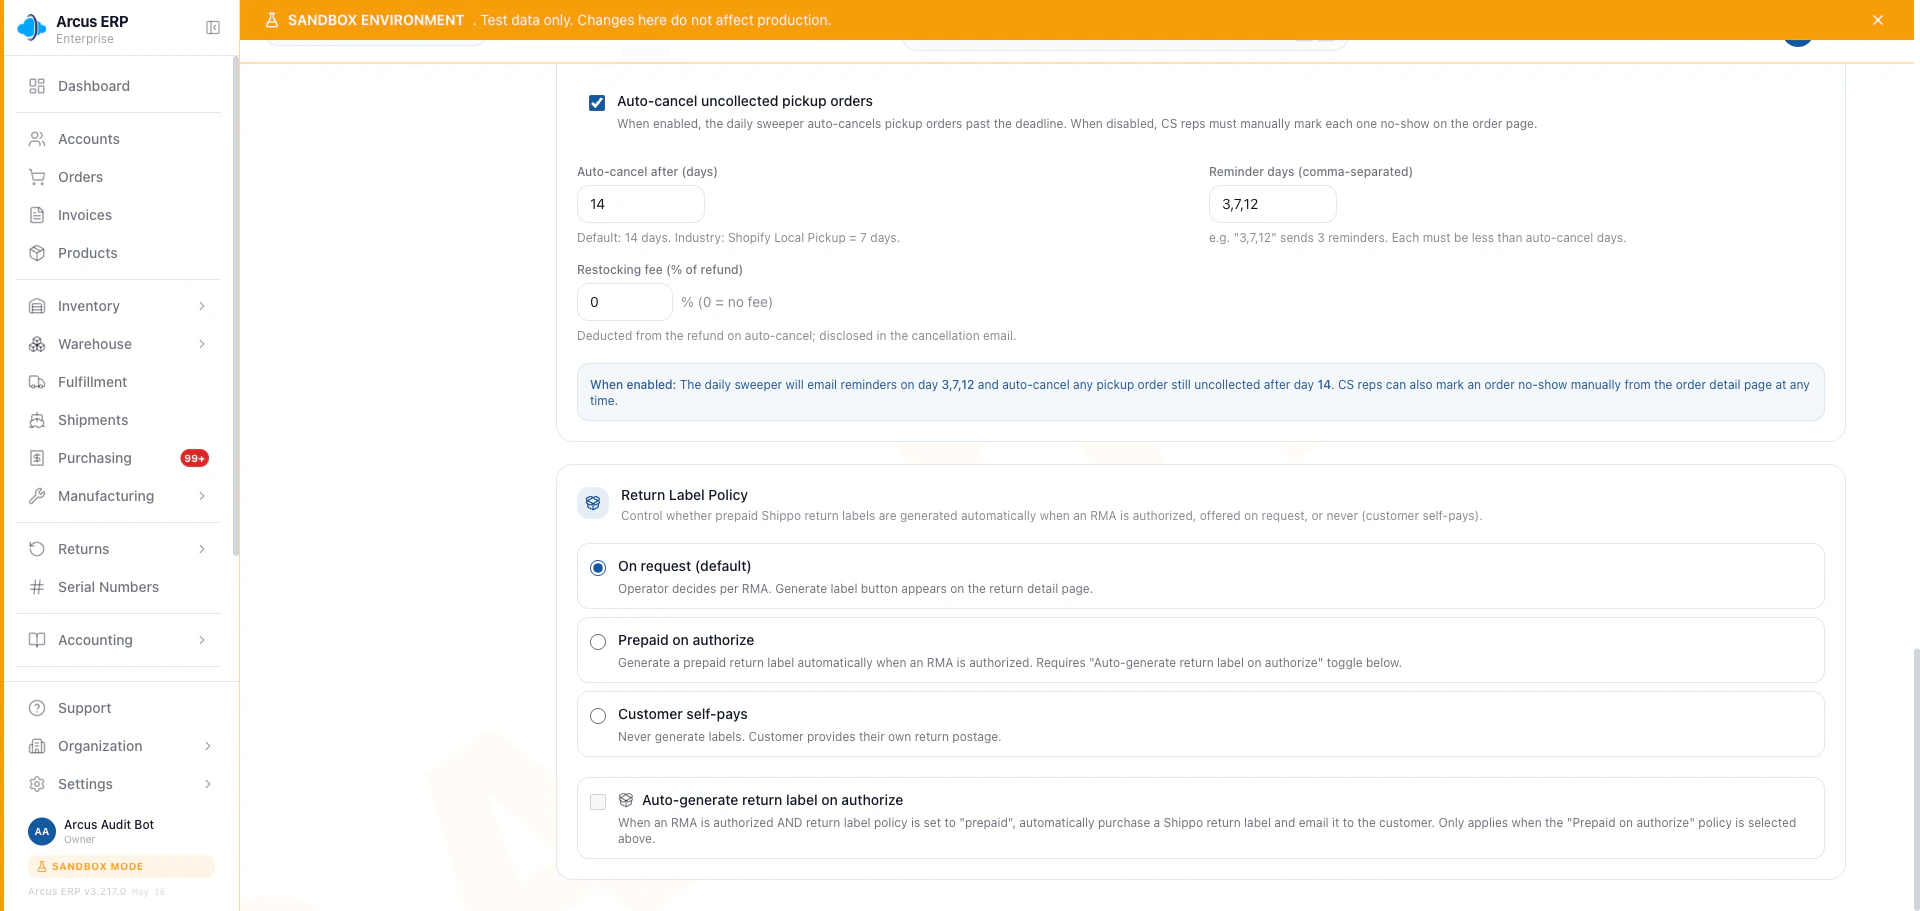This screenshot has height=911, width=1920.
Task: Expand the Organization submenu chevron
Action: tap(208, 746)
